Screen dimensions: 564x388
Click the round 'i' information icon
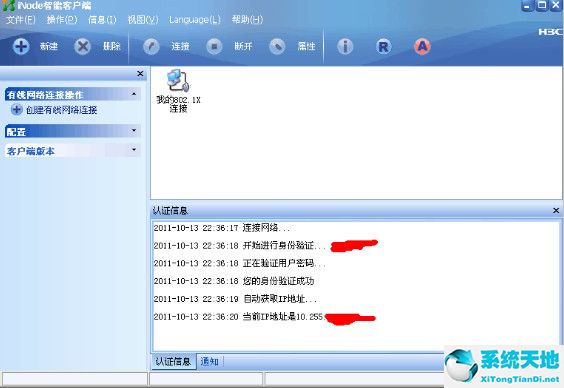pos(345,46)
